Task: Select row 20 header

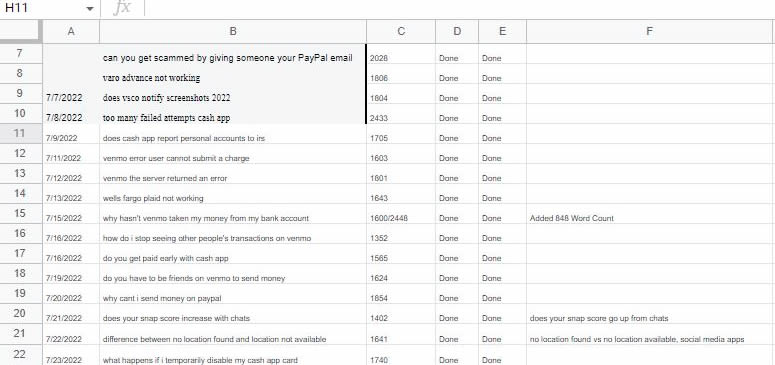Action: pos(20,314)
